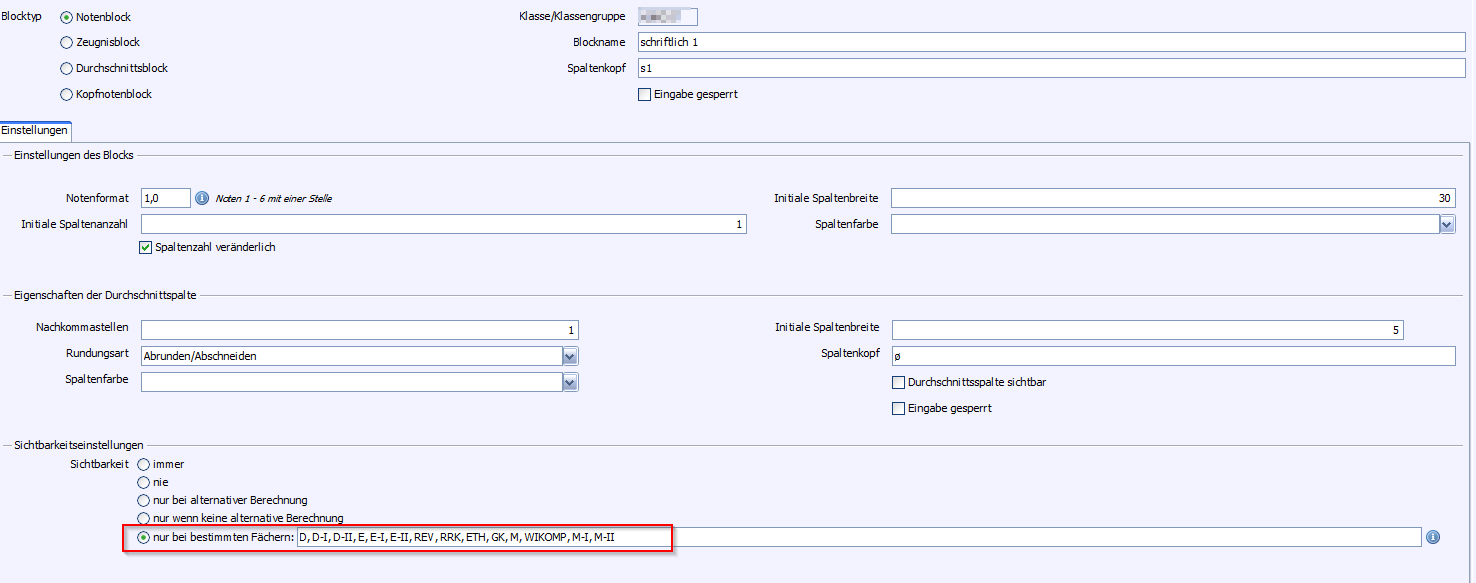Click the Blockname input field

coord(1050,42)
